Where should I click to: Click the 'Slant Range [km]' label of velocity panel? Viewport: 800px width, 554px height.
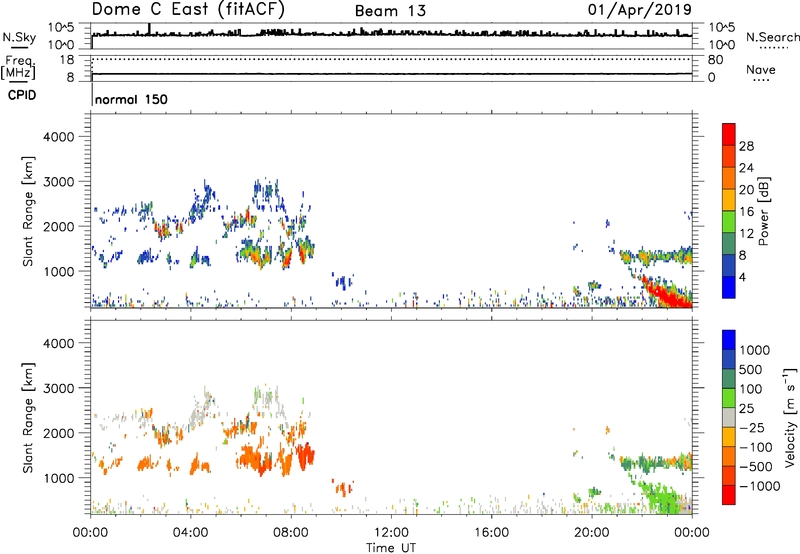pos(28,418)
